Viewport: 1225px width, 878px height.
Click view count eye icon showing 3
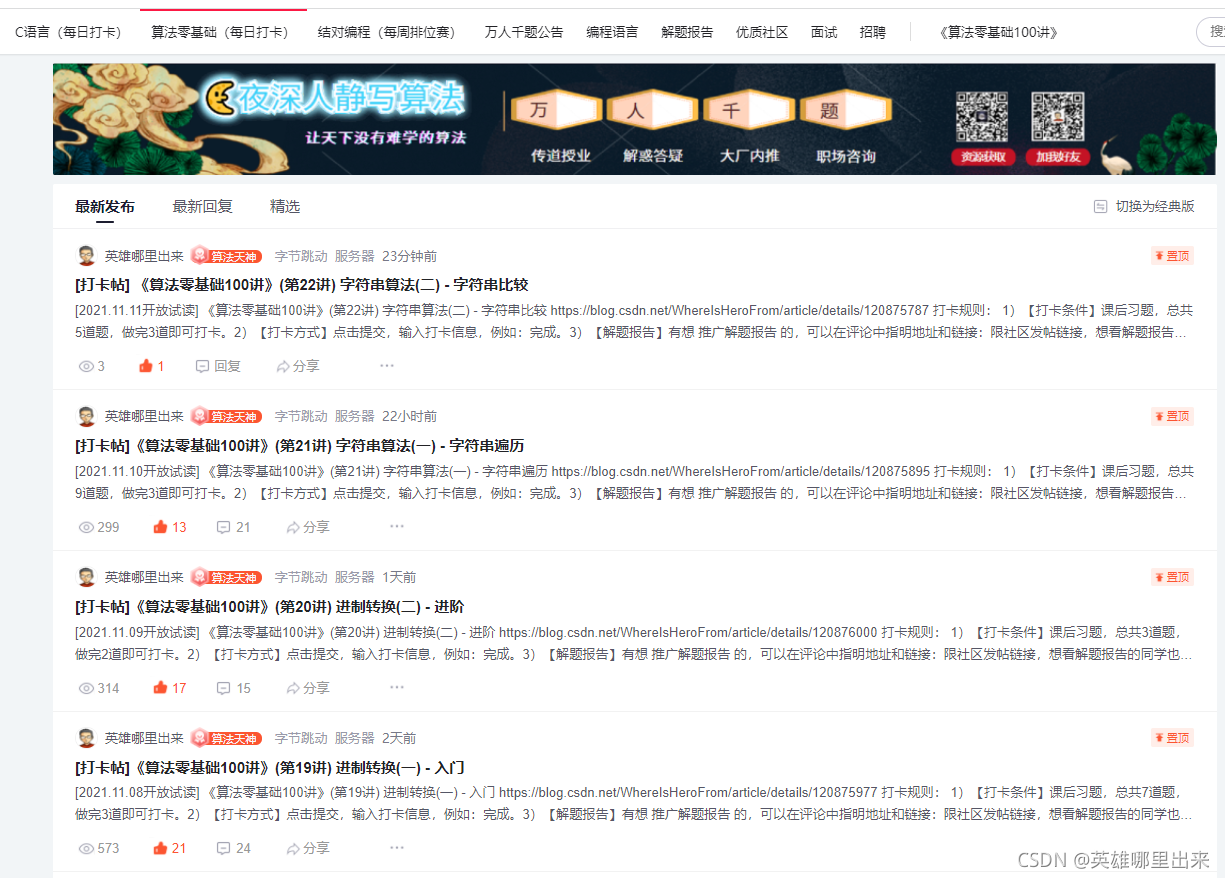coord(86,366)
